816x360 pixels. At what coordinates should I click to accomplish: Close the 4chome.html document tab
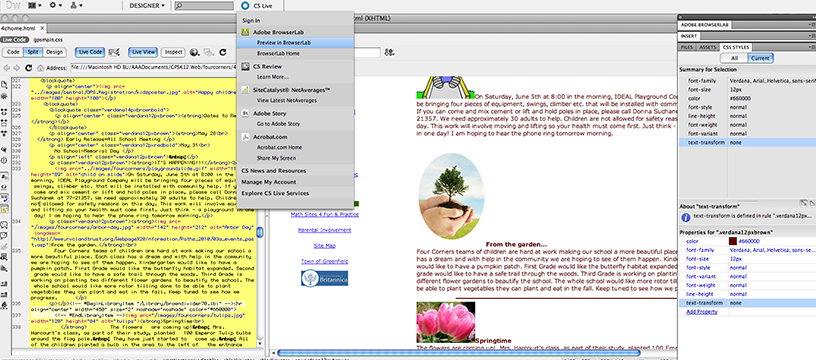click(42, 28)
